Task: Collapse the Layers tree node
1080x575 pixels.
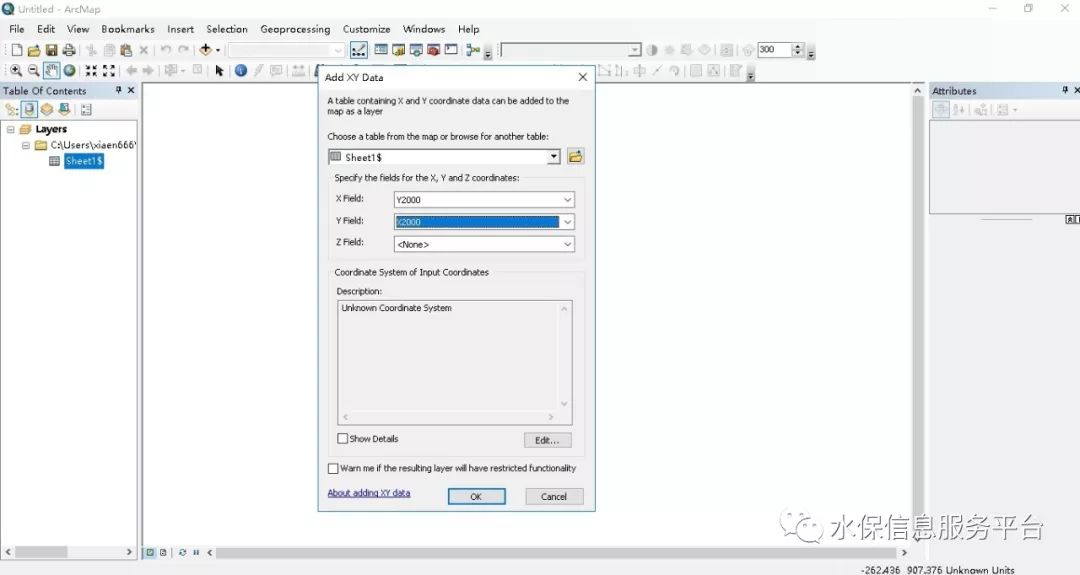Action: [x=10, y=129]
